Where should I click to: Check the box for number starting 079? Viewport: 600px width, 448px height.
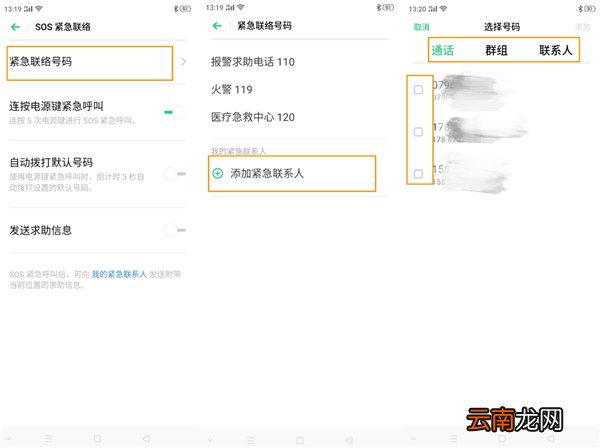tap(418, 90)
